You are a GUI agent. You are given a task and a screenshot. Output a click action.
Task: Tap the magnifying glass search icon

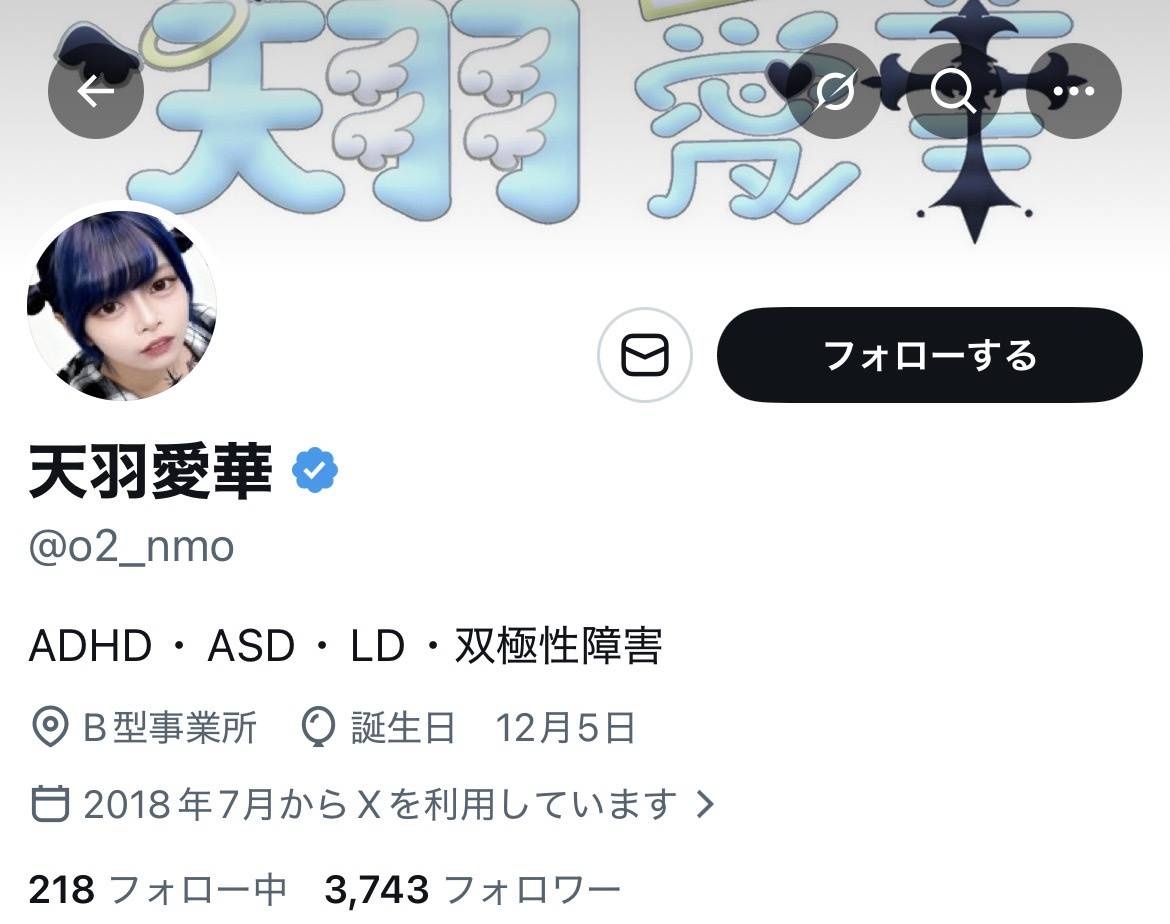pyautogui.click(x=953, y=91)
